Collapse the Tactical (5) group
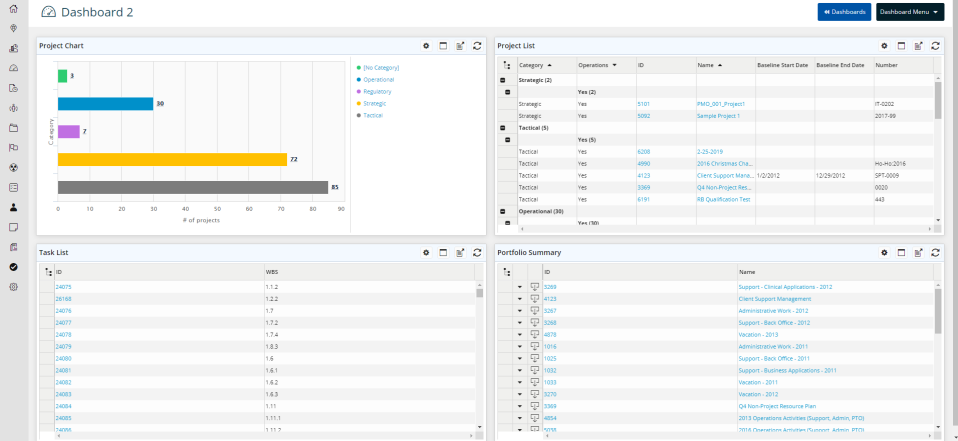The image size is (958, 441). [502, 128]
